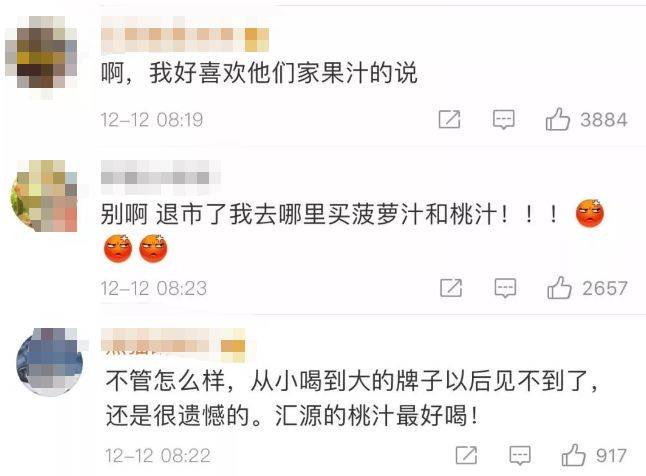Screen dimensions: 646x476
Task: Like the comment with 3884 likes
Action: pos(557,120)
